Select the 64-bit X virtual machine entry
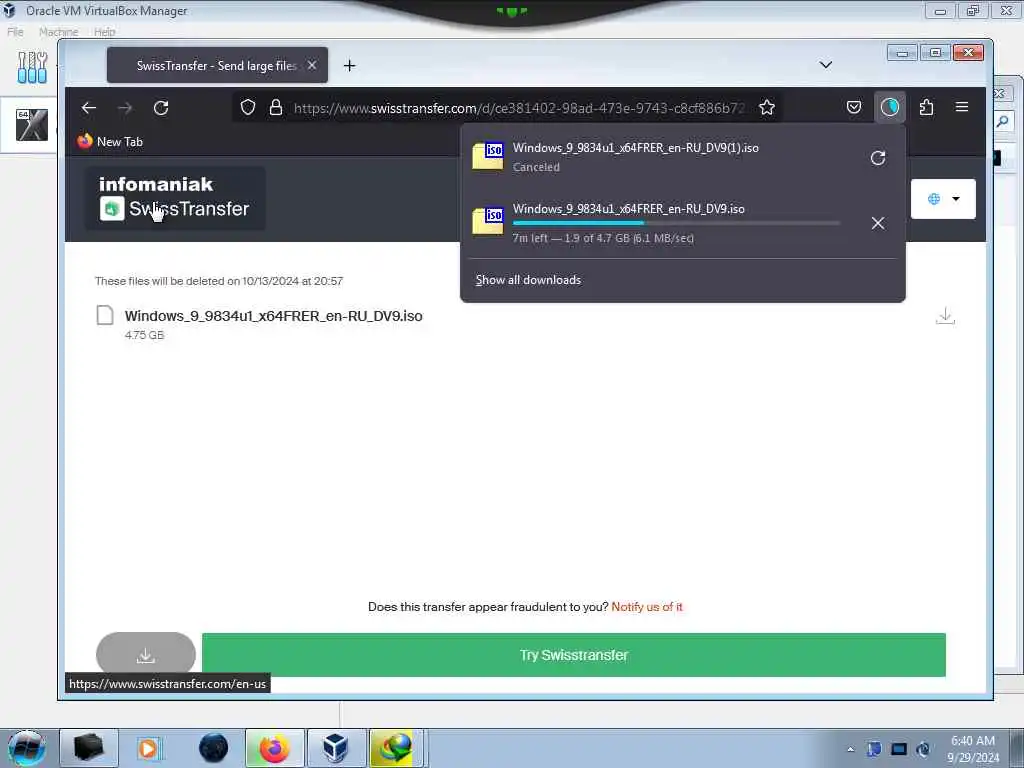The image size is (1024, 768). pyautogui.click(x=31, y=125)
